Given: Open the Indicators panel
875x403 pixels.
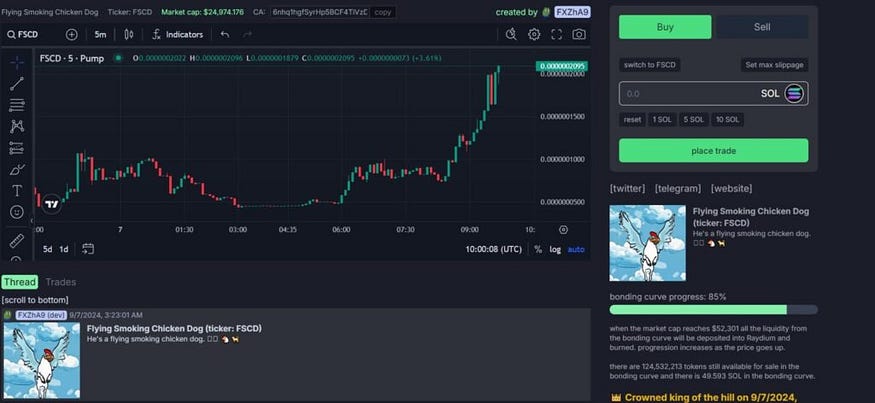Looking at the screenshot, I should pos(178,35).
